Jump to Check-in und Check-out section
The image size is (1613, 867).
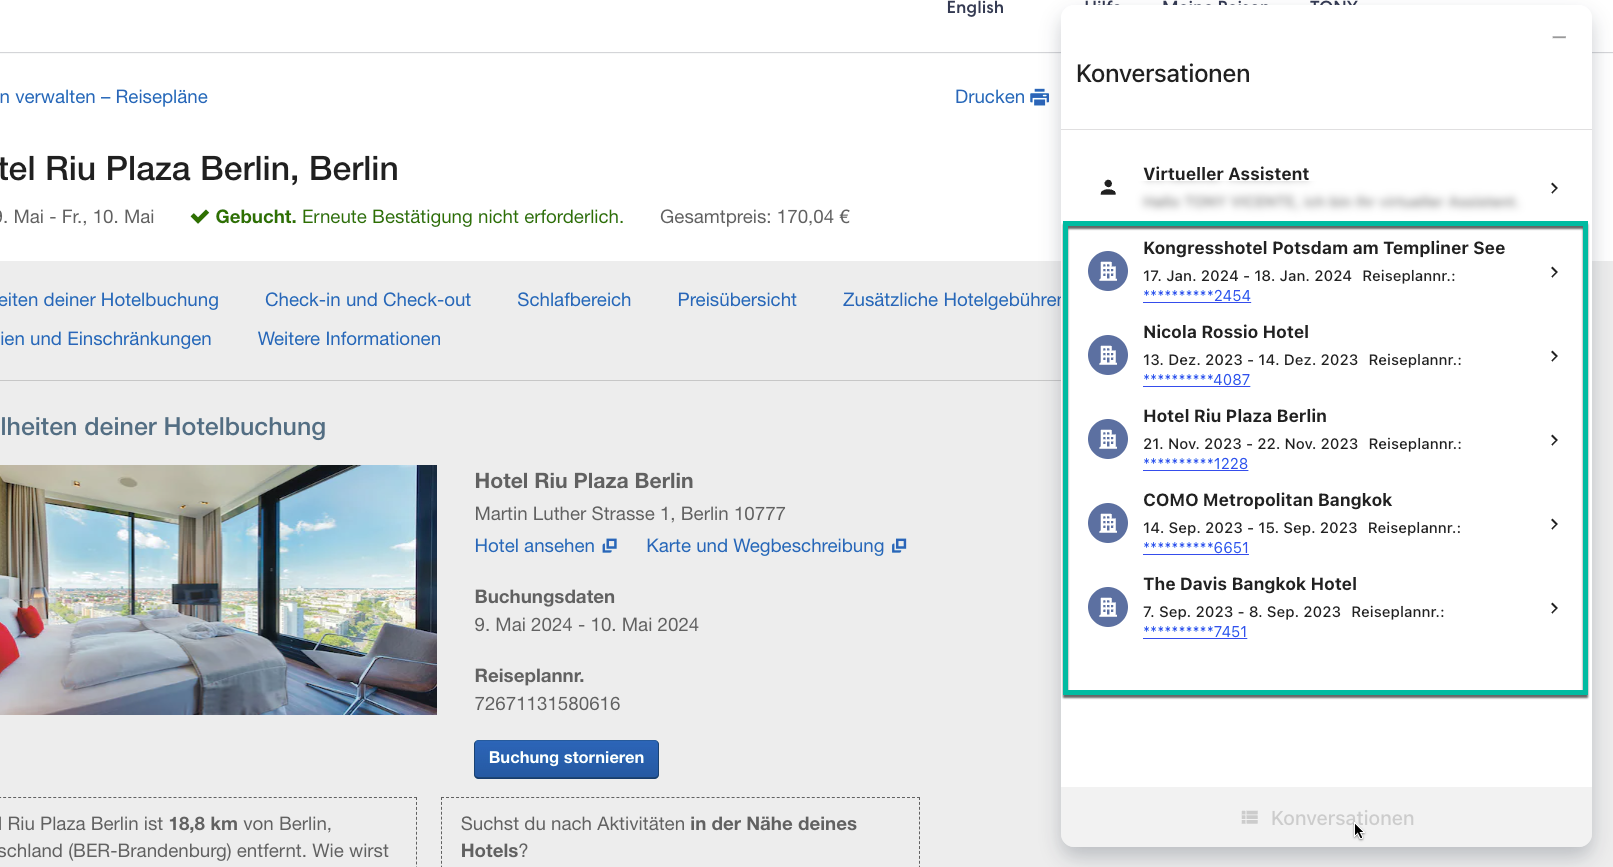pyautogui.click(x=368, y=300)
